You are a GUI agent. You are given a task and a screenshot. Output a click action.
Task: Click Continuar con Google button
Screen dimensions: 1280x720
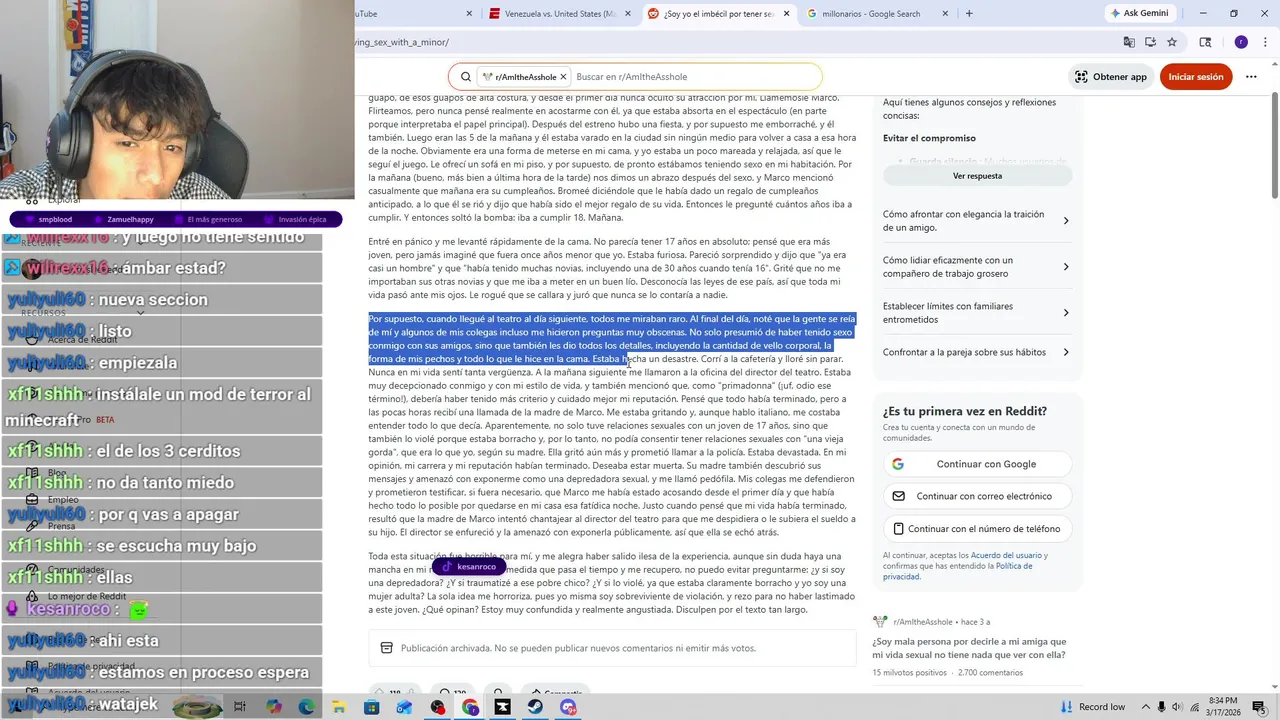coord(977,464)
